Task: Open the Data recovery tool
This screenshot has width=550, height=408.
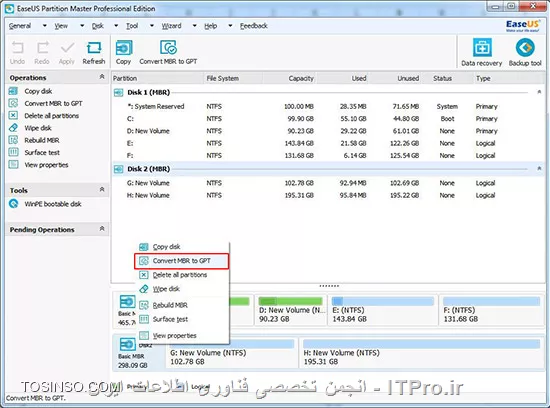Action: coord(482,52)
